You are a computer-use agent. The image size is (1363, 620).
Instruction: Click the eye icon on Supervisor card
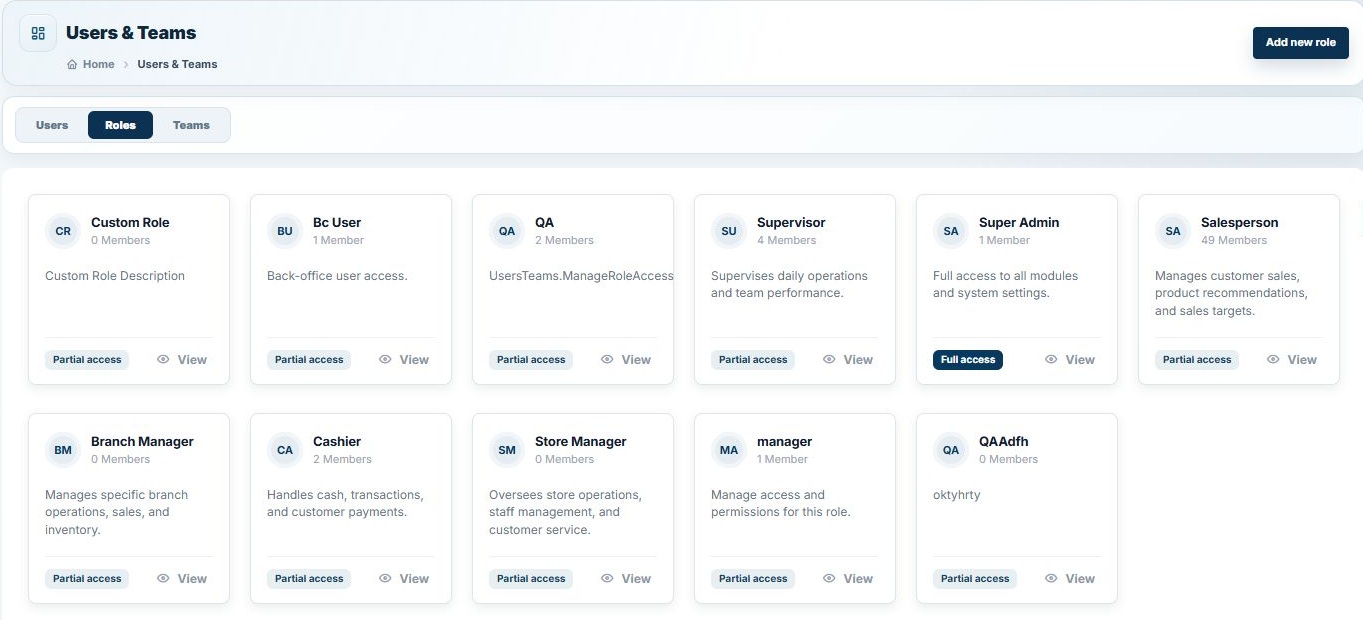tap(829, 359)
